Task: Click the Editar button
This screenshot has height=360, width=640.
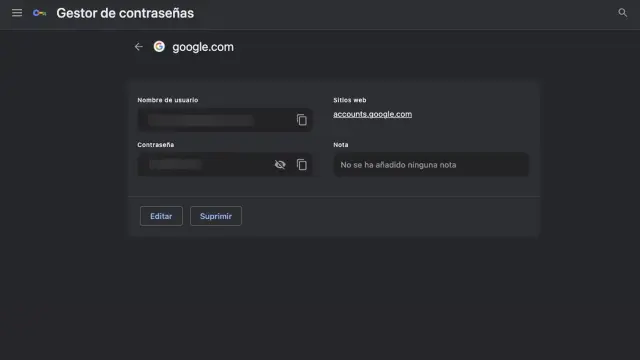Action: pyautogui.click(x=161, y=216)
